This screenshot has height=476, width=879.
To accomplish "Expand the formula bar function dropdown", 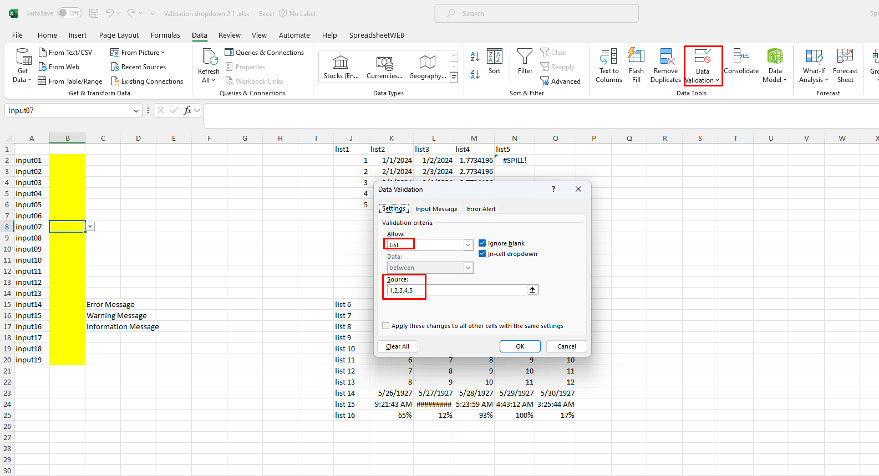I will coord(197,110).
